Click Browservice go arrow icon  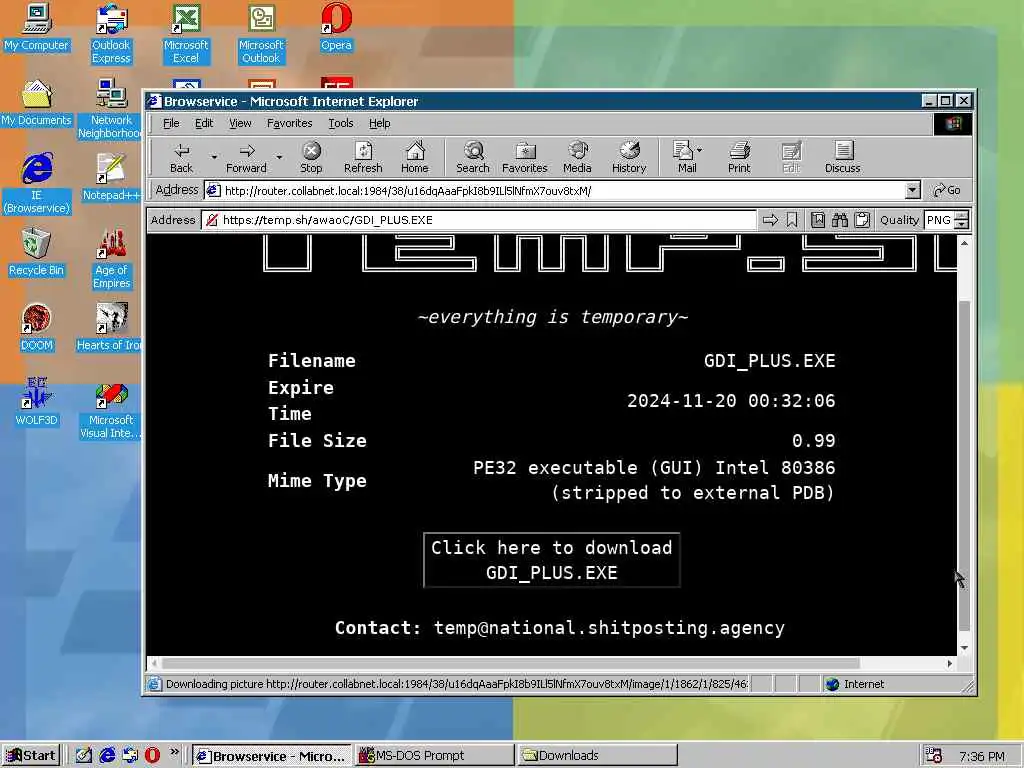coord(771,220)
